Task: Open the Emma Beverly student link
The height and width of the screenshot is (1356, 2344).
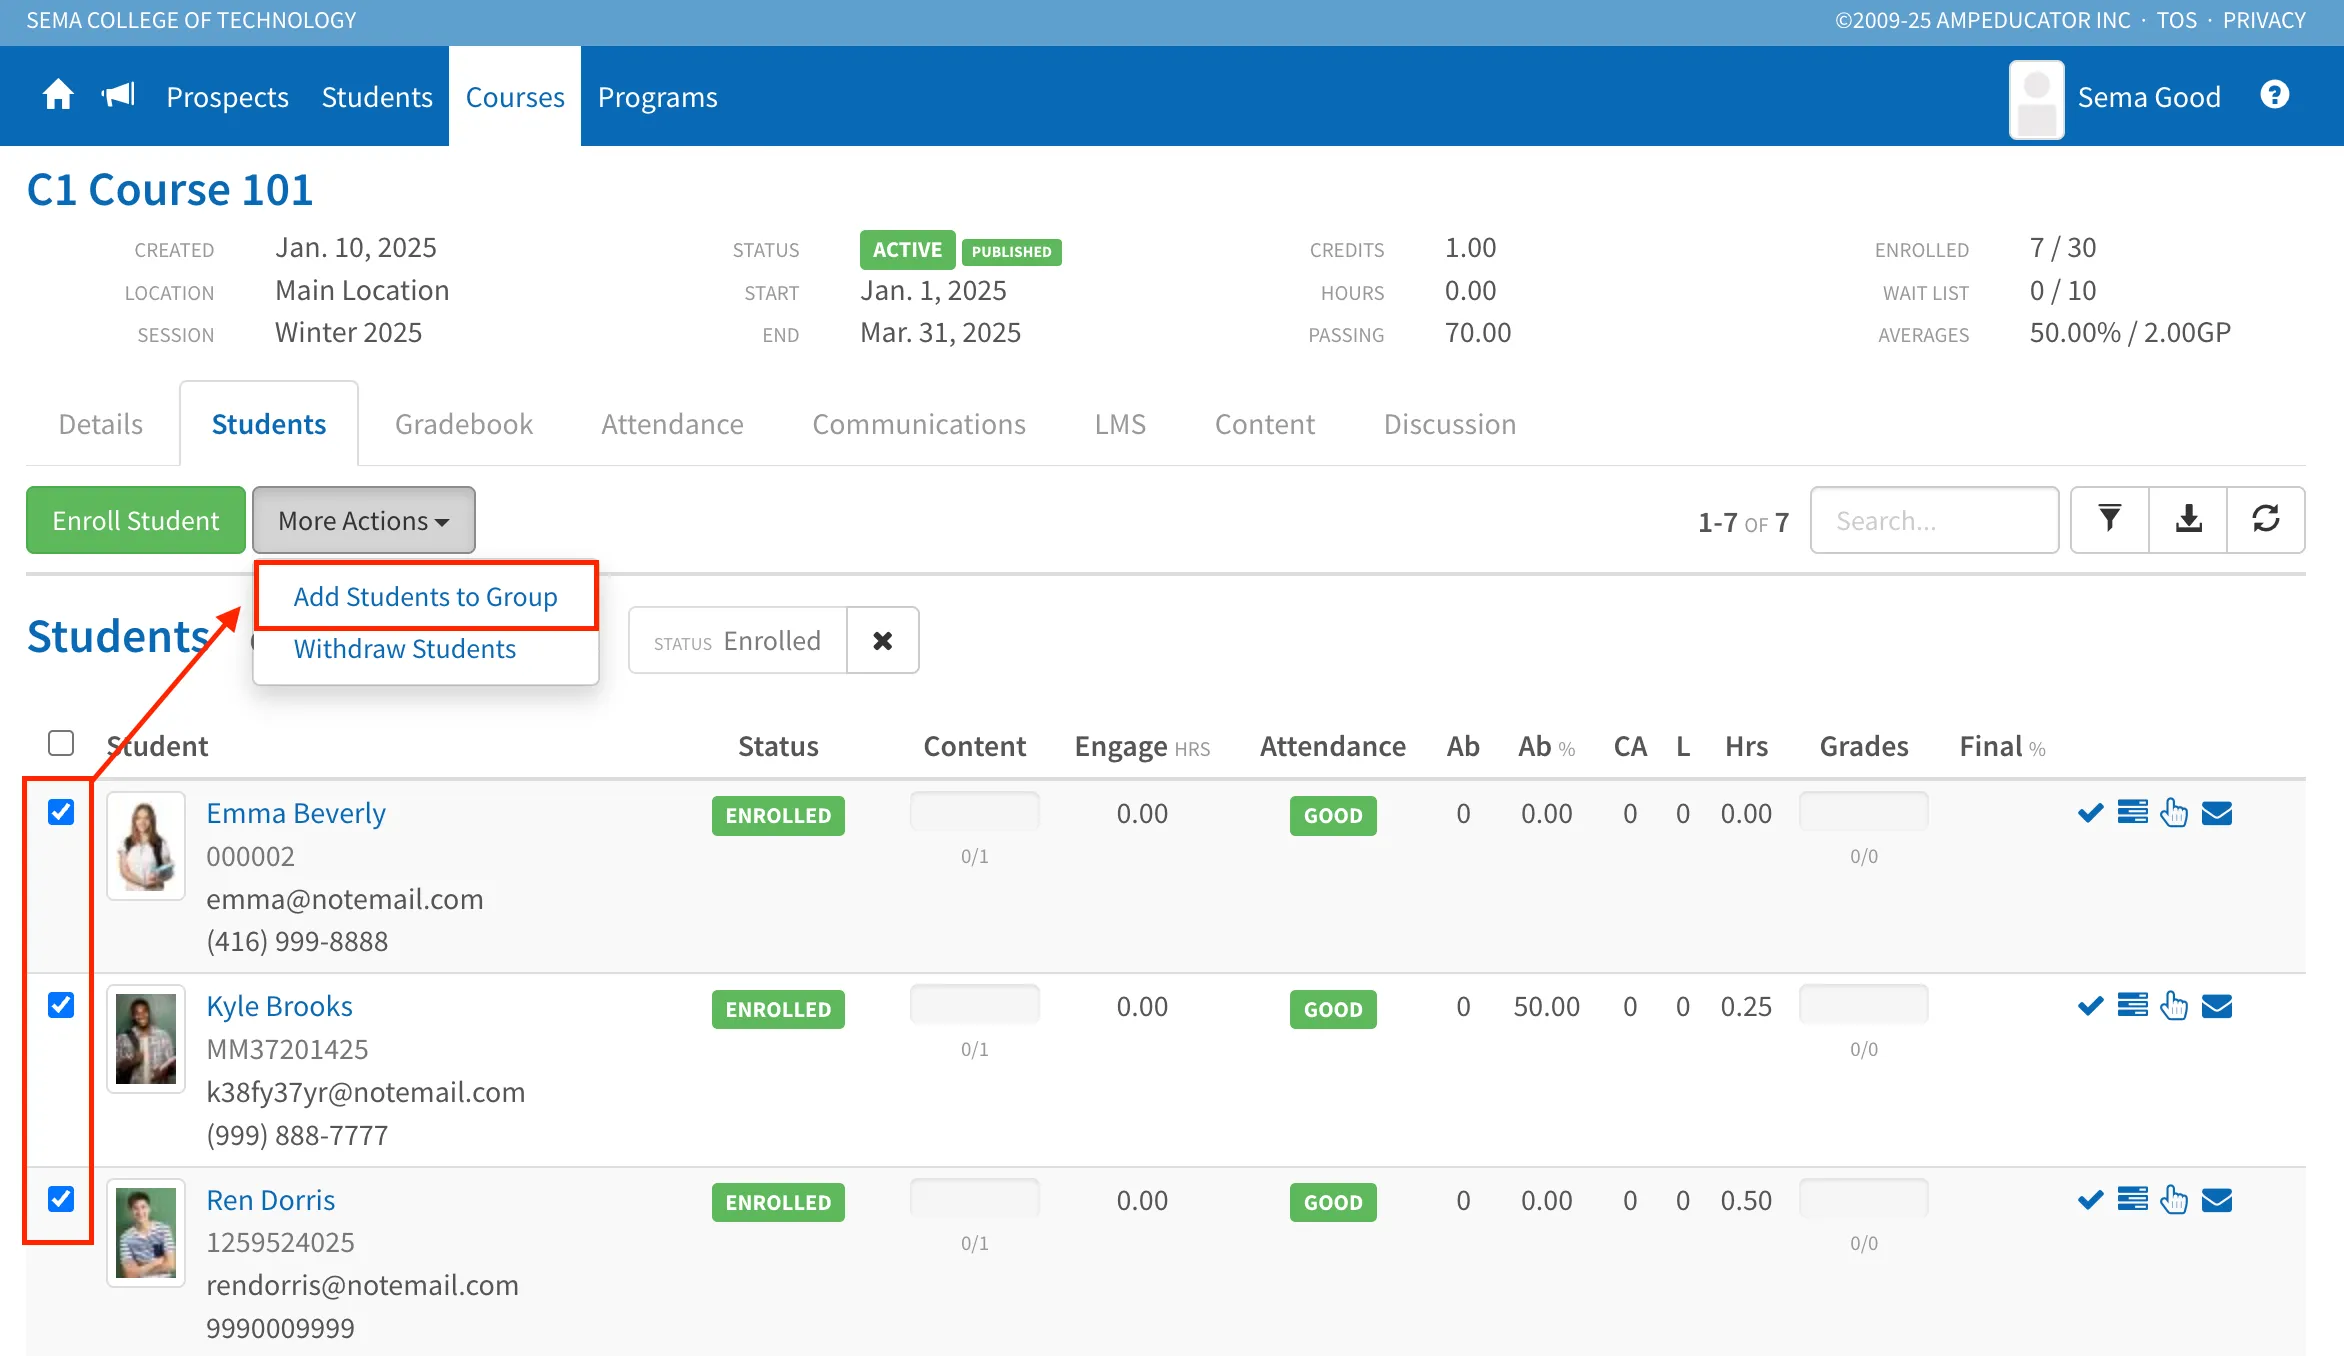Action: [296, 813]
